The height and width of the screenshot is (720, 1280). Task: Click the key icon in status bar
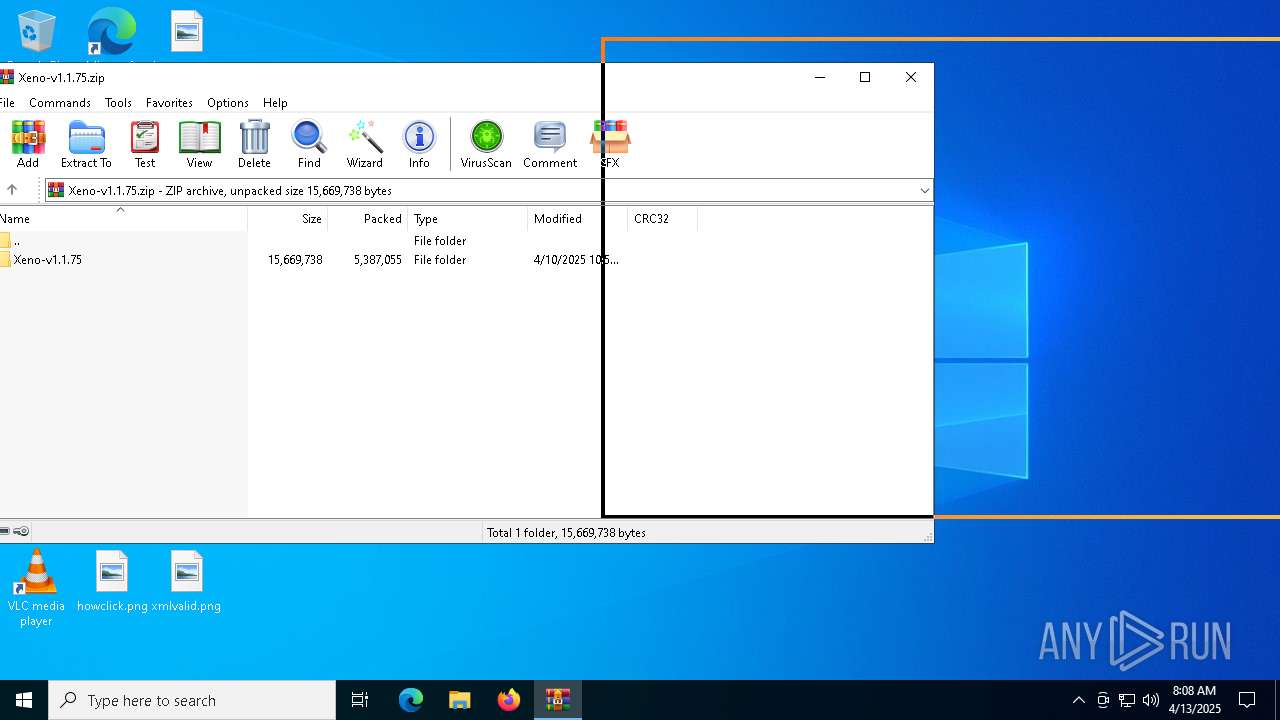point(22,531)
